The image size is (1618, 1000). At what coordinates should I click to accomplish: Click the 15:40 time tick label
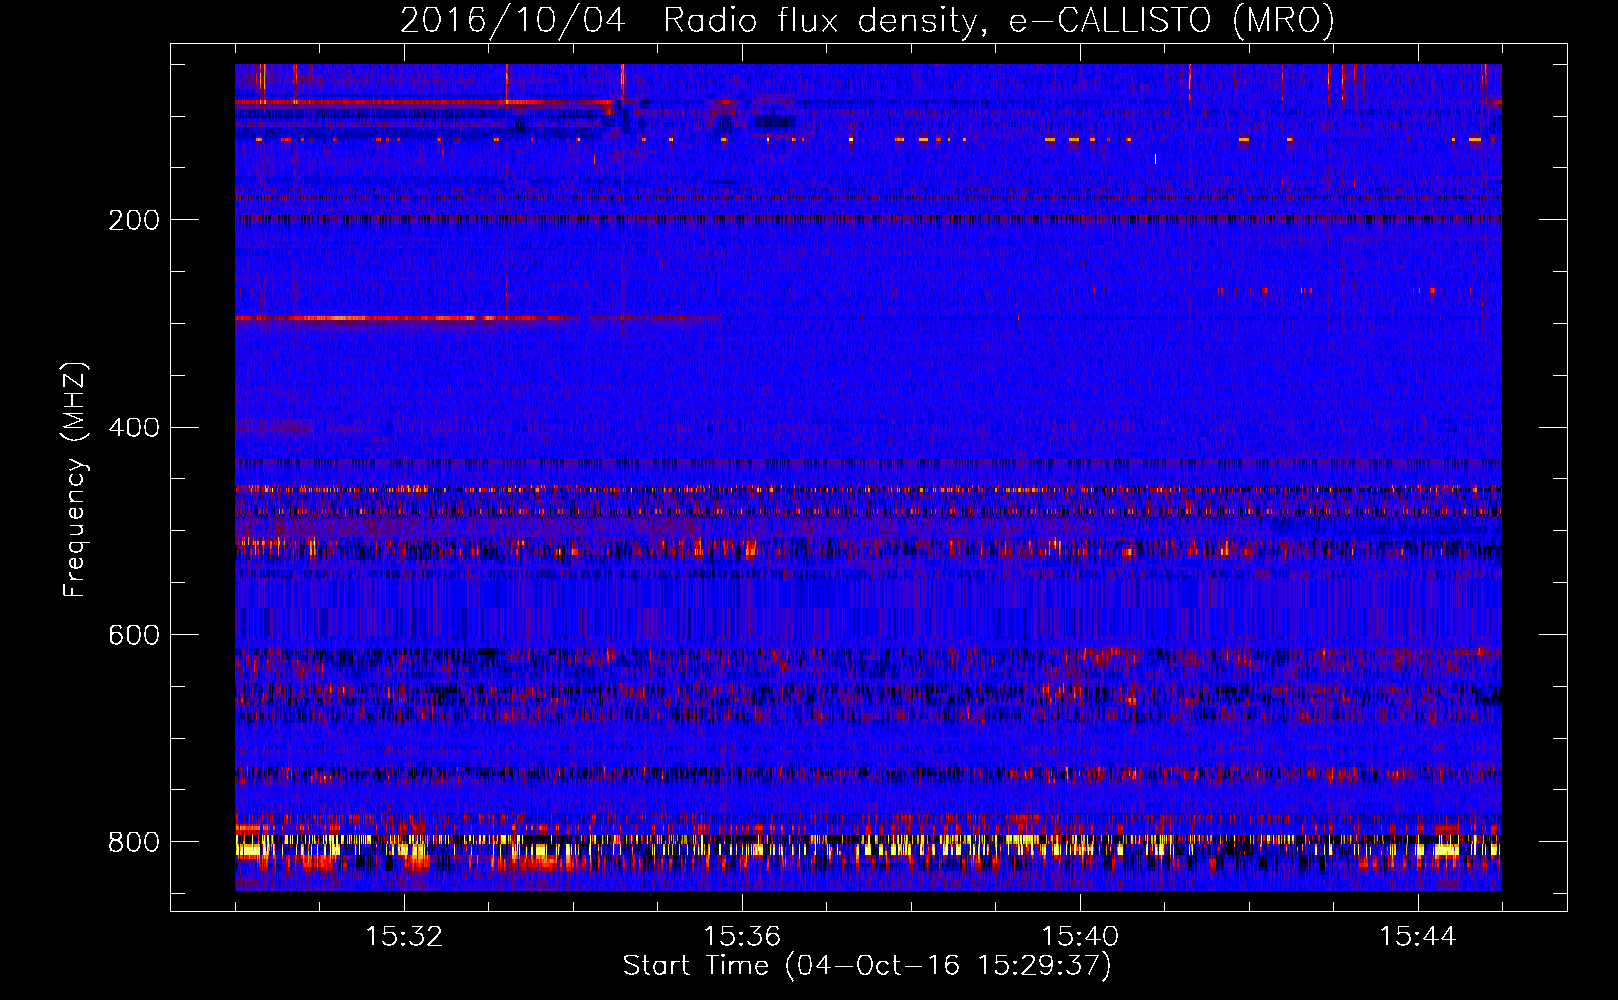click(x=1080, y=937)
